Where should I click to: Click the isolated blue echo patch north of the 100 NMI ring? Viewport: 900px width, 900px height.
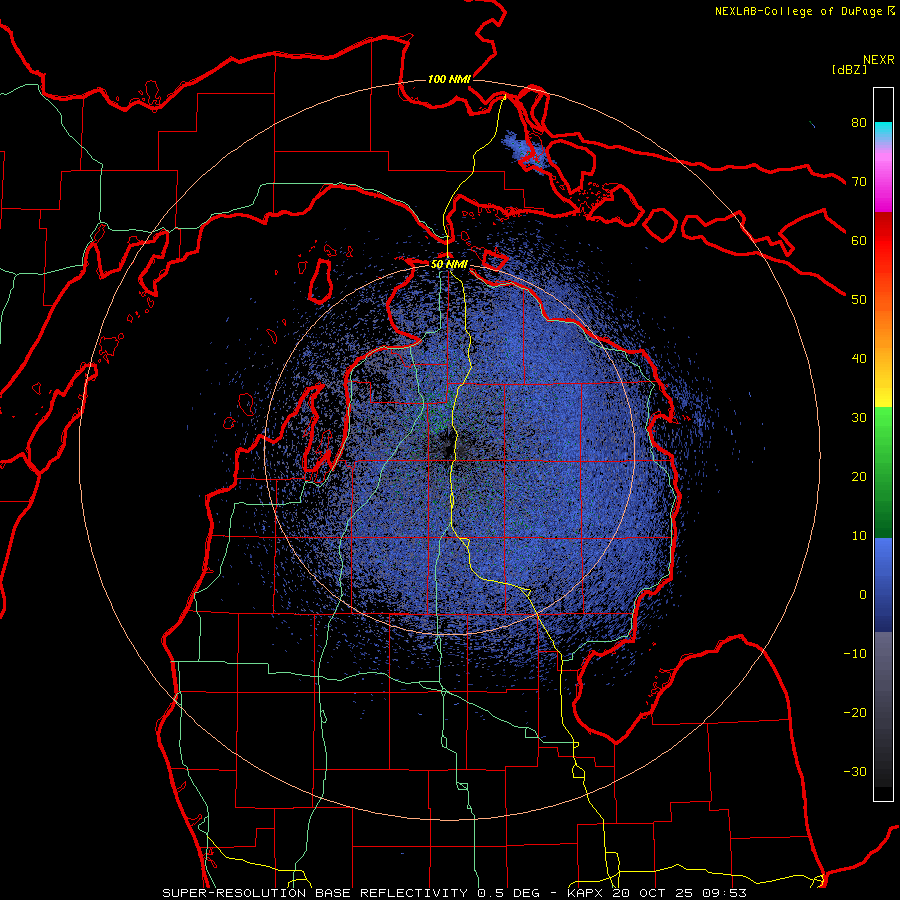(525, 150)
